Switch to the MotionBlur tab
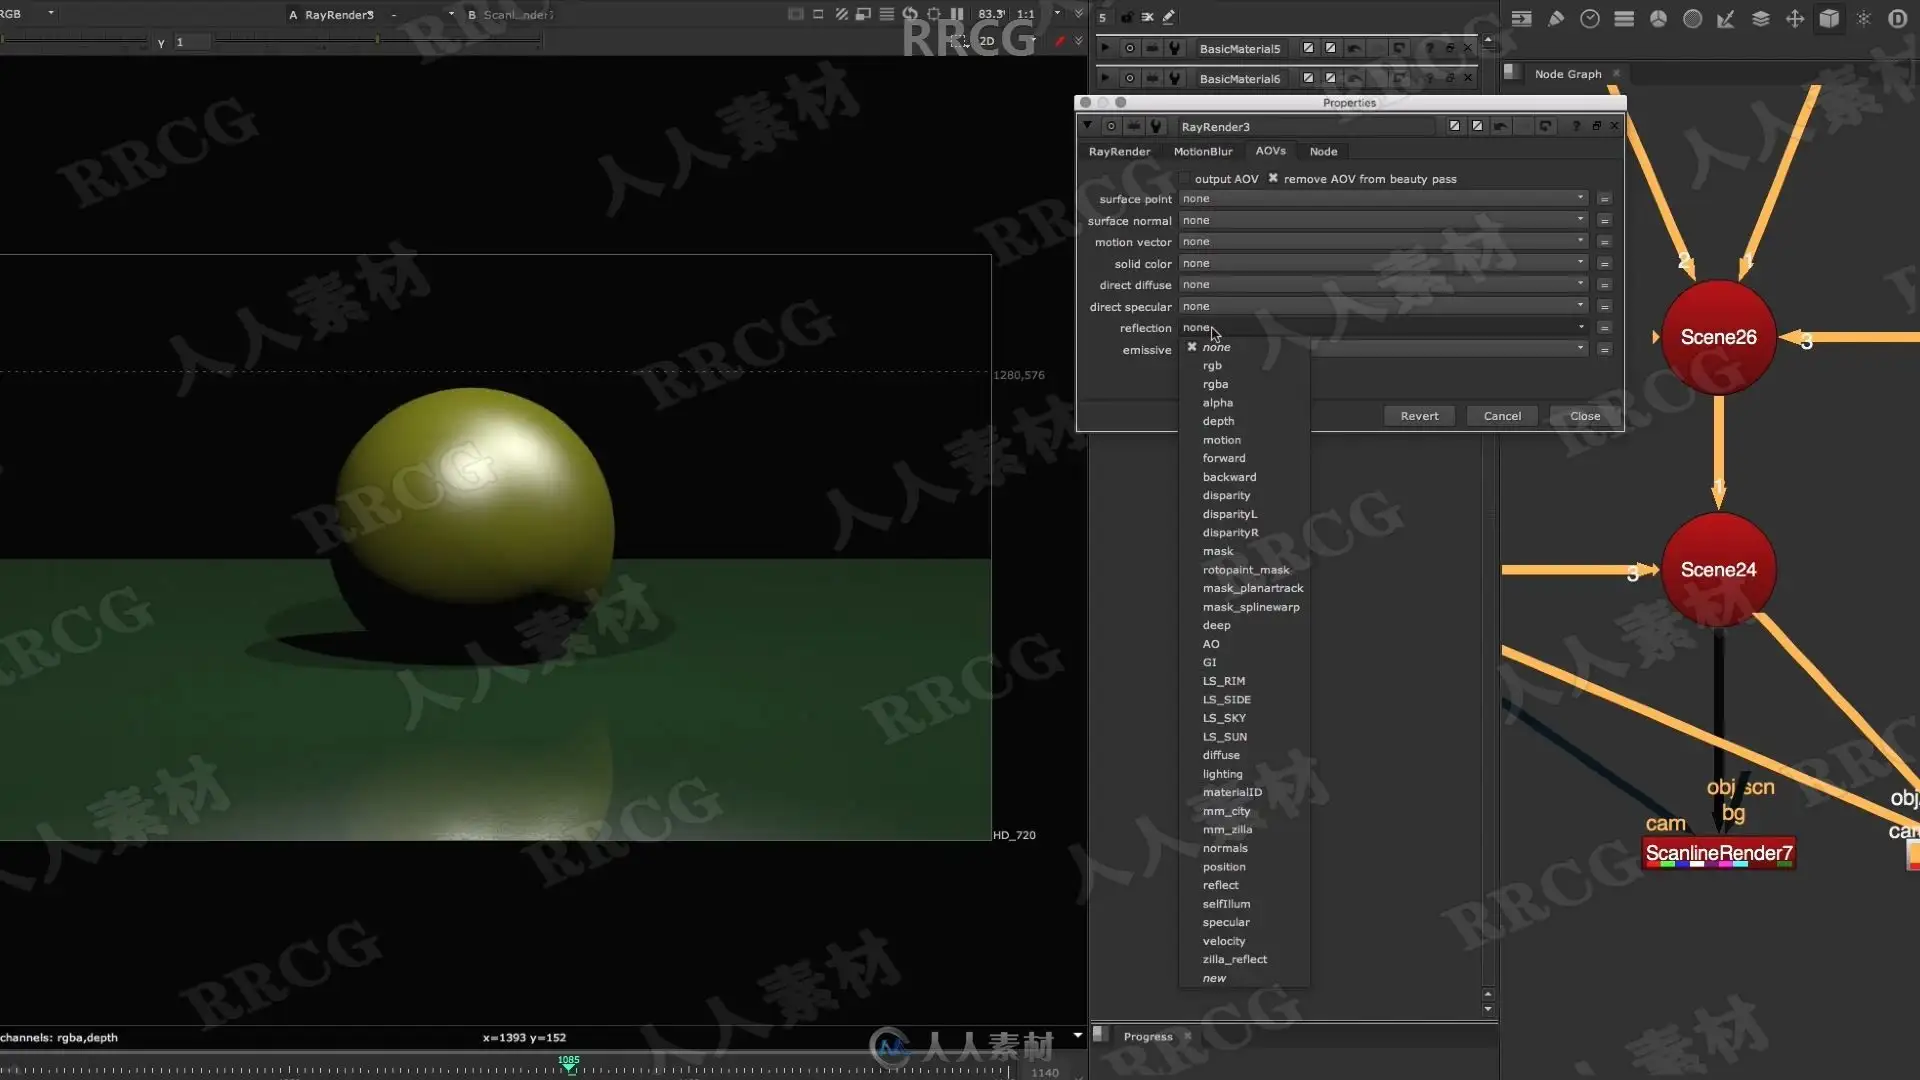Image resolution: width=1920 pixels, height=1080 pixels. (x=1203, y=151)
